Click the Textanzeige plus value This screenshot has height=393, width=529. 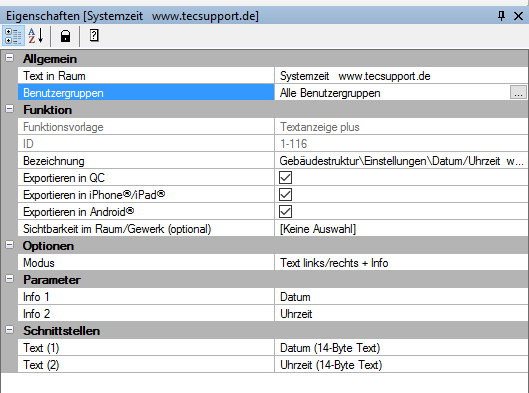point(320,127)
